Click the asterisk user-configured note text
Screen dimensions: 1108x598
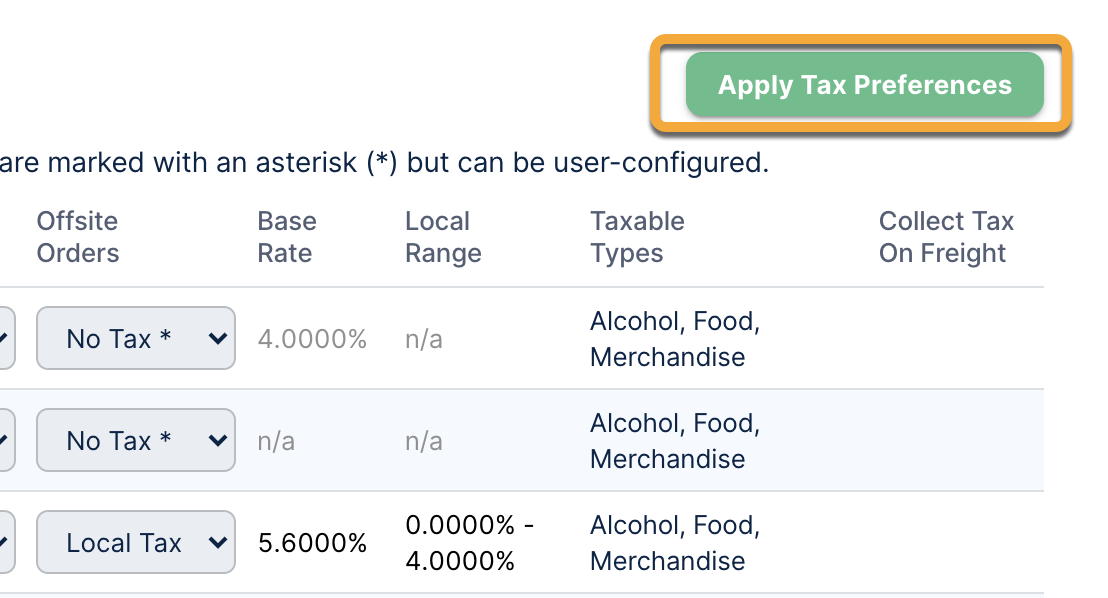tap(385, 163)
